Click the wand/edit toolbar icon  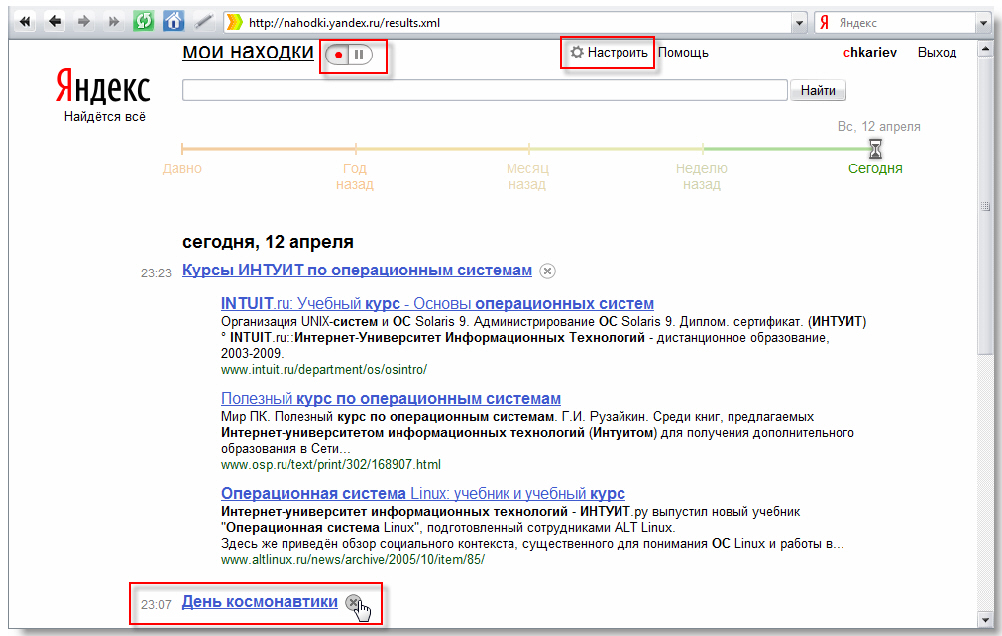coord(203,22)
